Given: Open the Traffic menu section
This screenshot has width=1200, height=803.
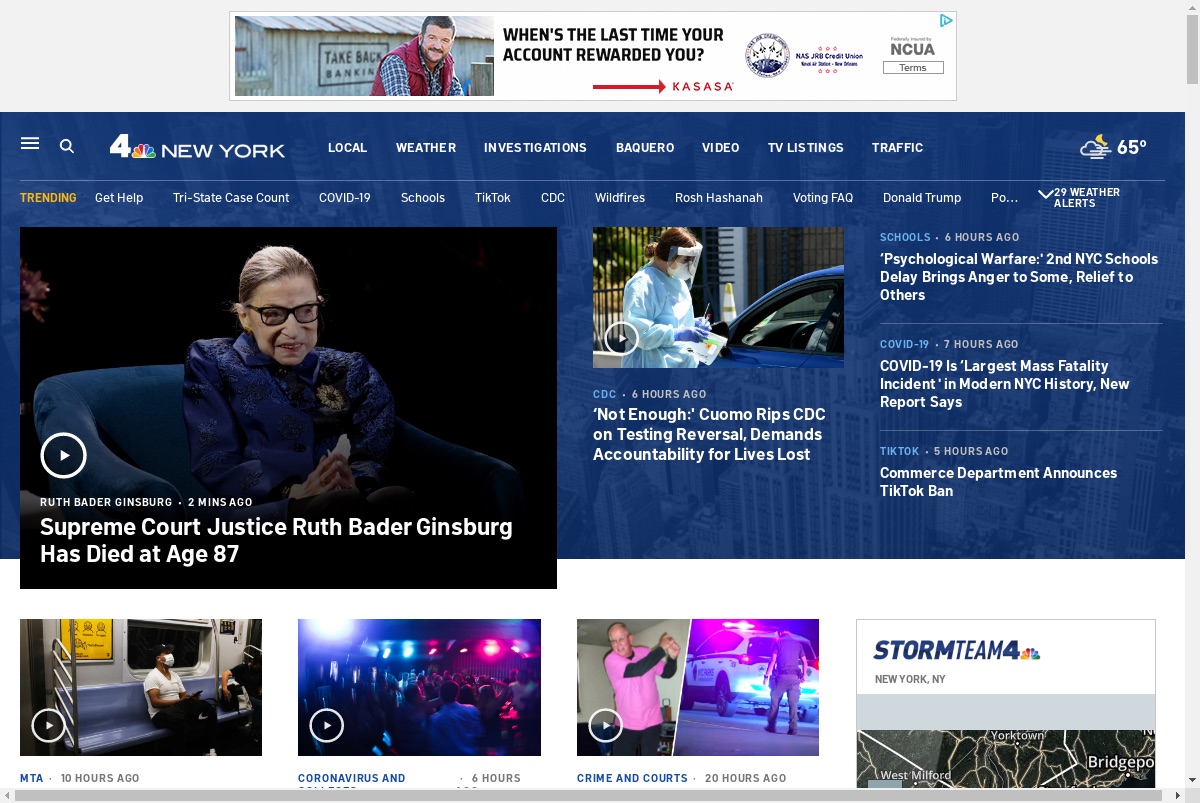Looking at the screenshot, I should coord(897,147).
